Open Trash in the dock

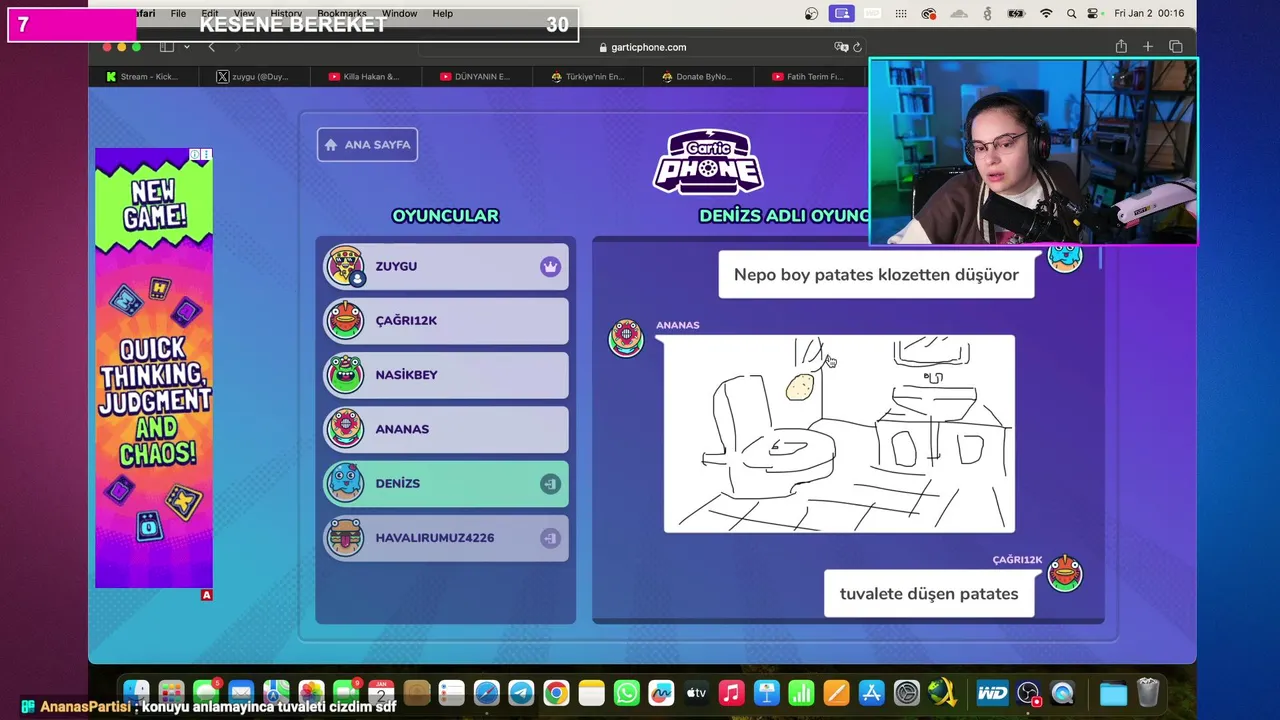pyautogui.click(x=1148, y=693)
